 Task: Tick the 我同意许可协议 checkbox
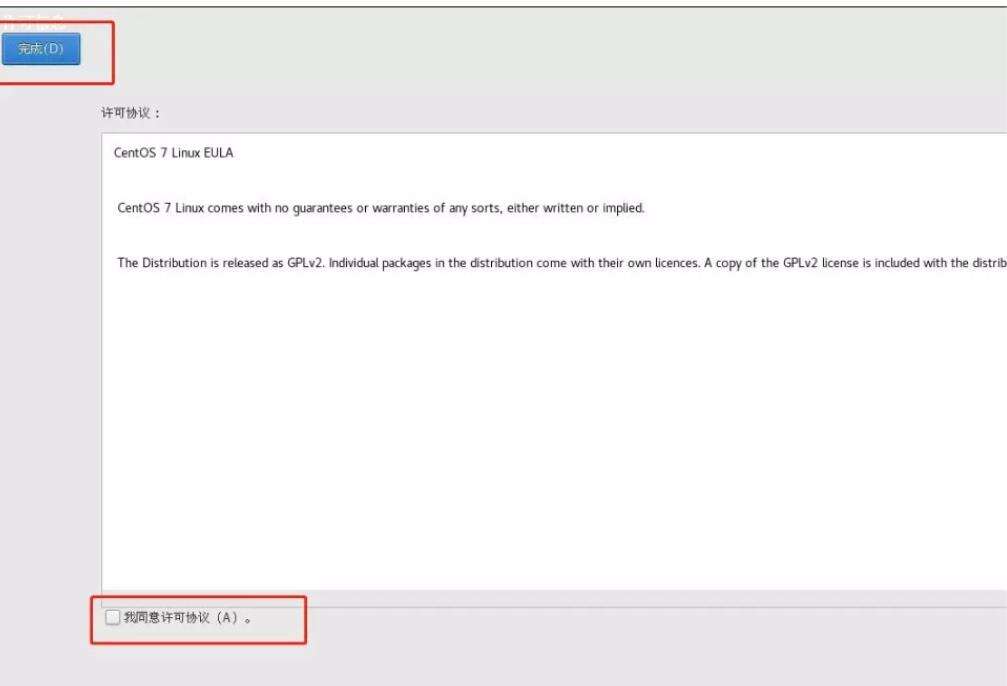tap(112, 617)
